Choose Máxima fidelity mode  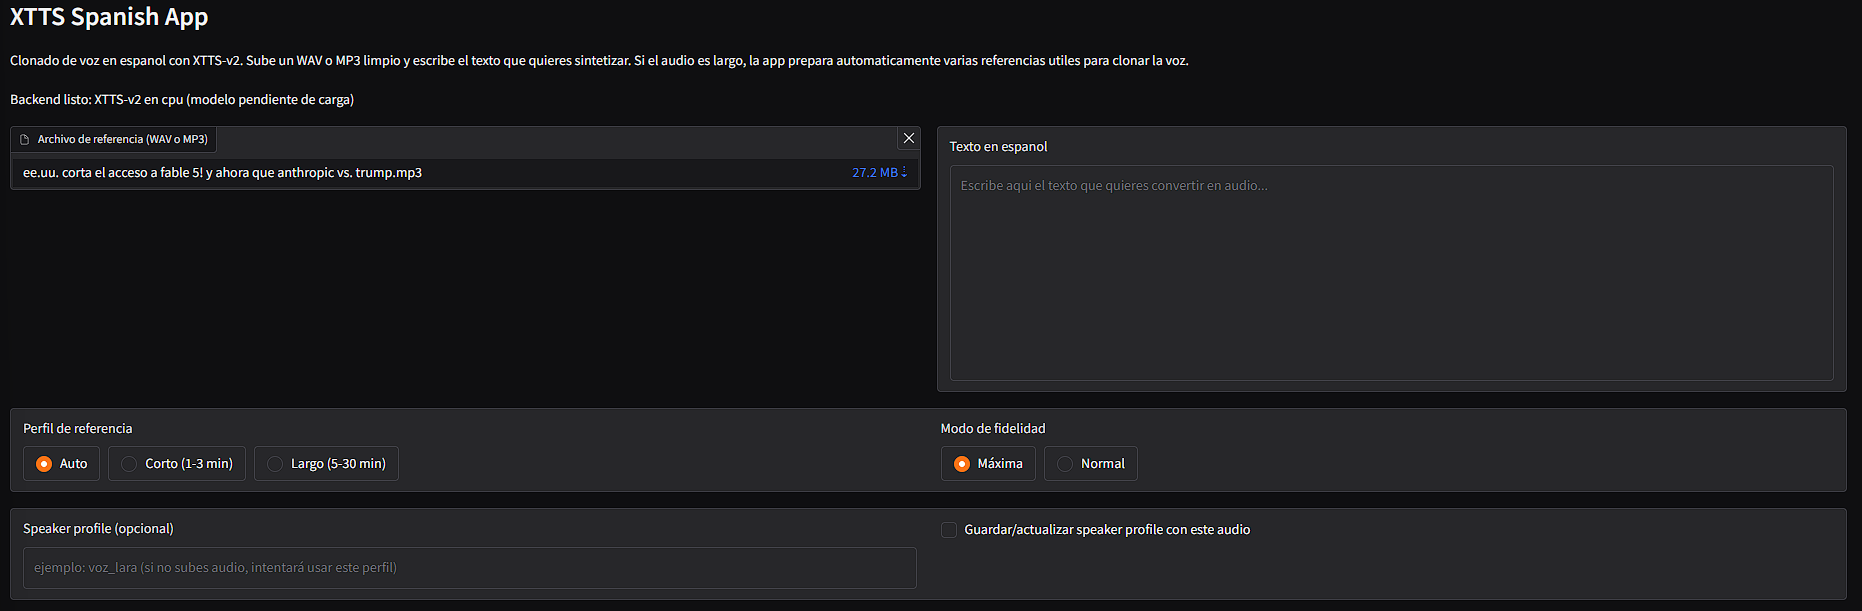point(988,464)
